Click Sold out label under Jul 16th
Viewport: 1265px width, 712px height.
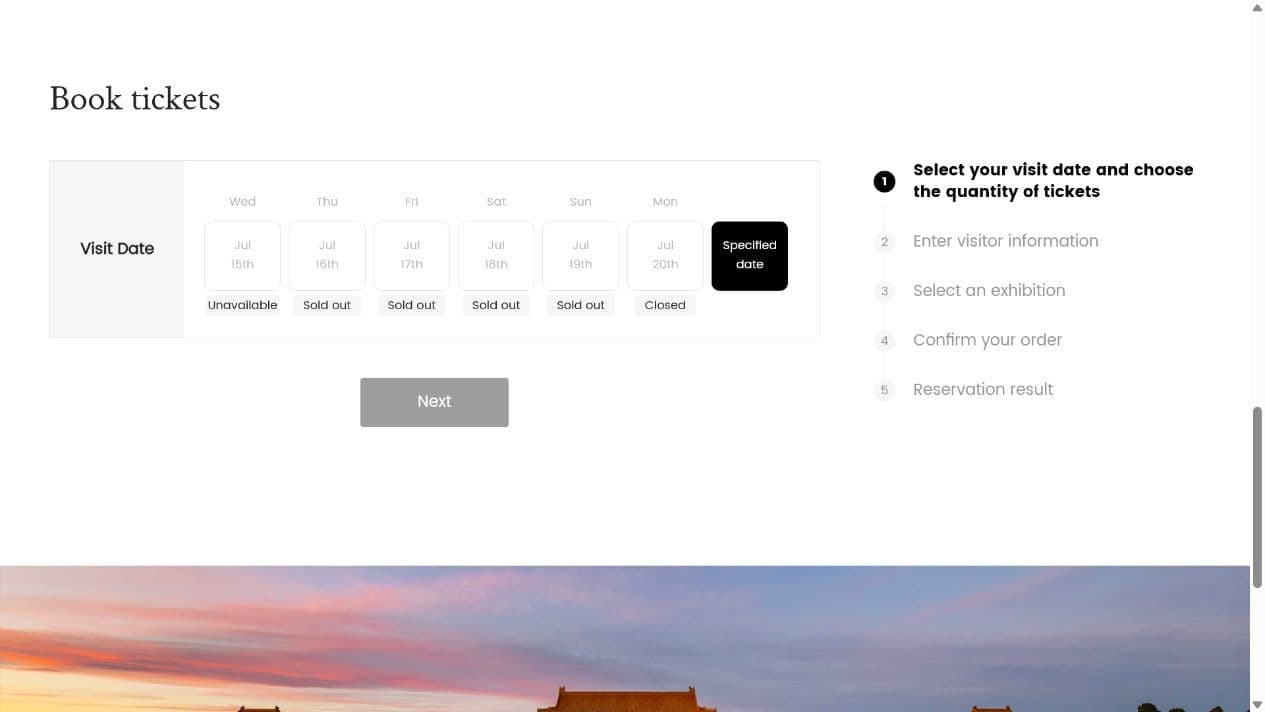point(327,305)
